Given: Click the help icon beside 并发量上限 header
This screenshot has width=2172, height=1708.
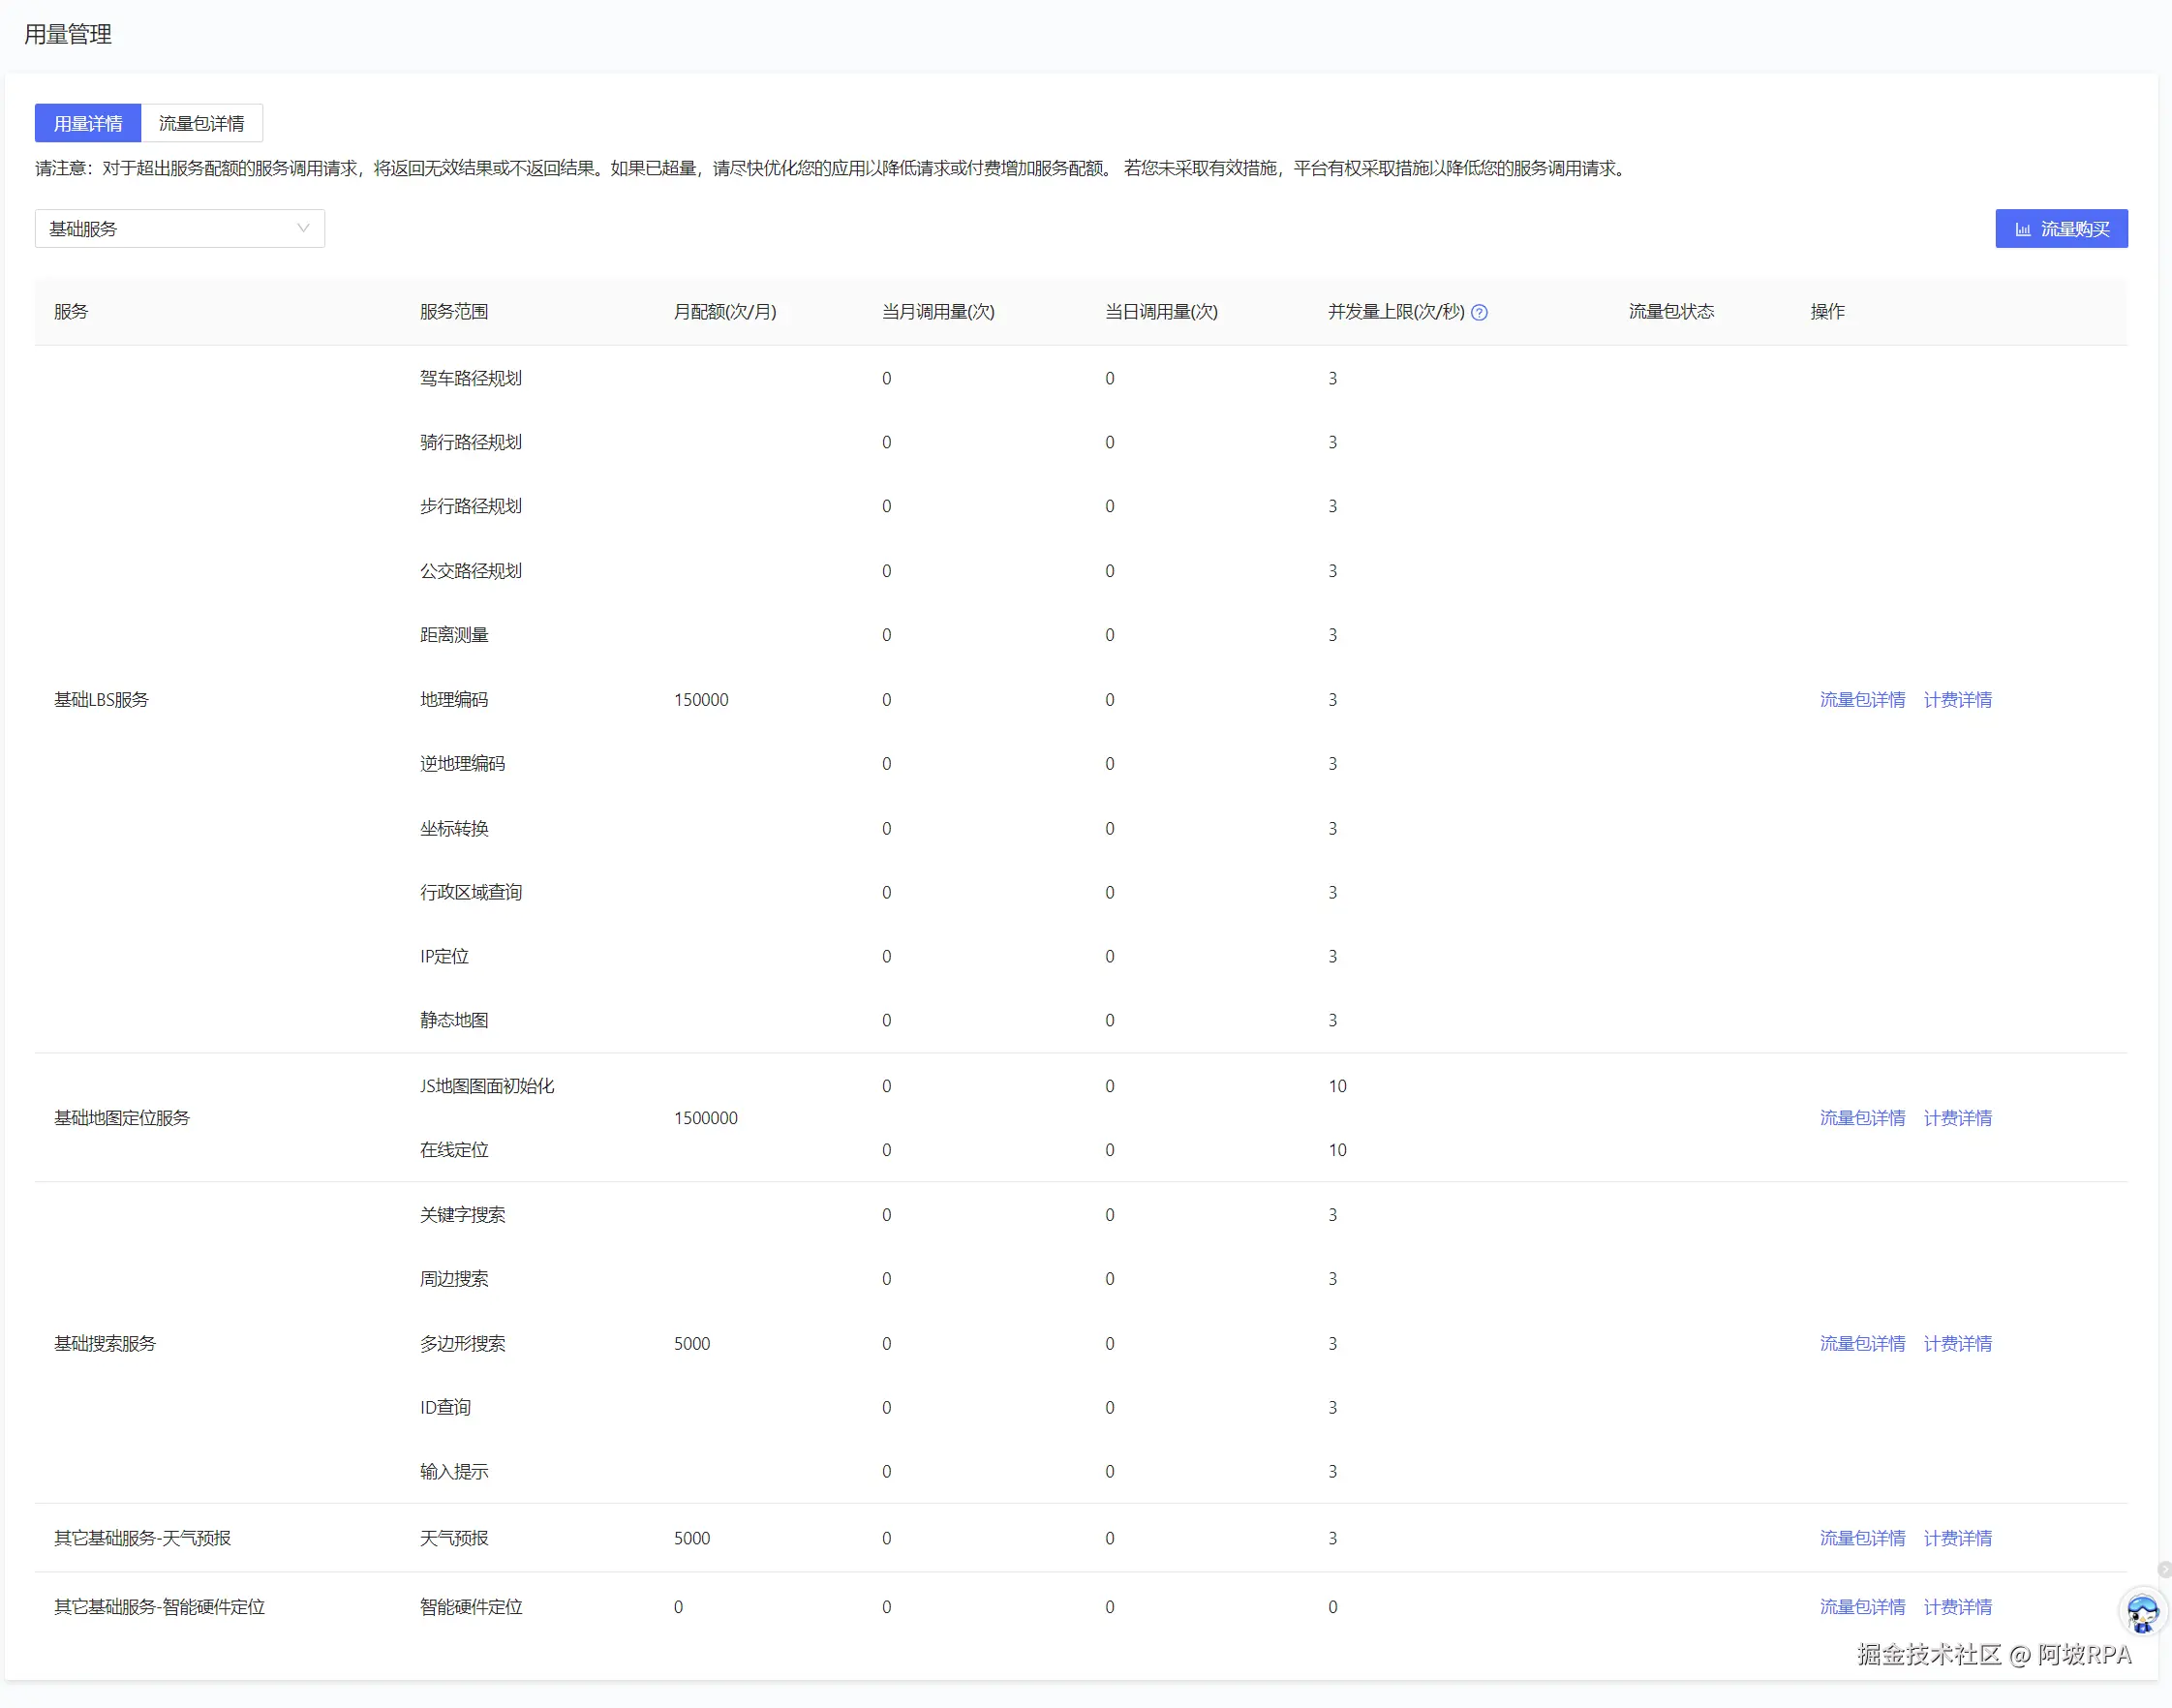Looking at the screenshot, I should pyautogui.click(x=1479, y=312).
